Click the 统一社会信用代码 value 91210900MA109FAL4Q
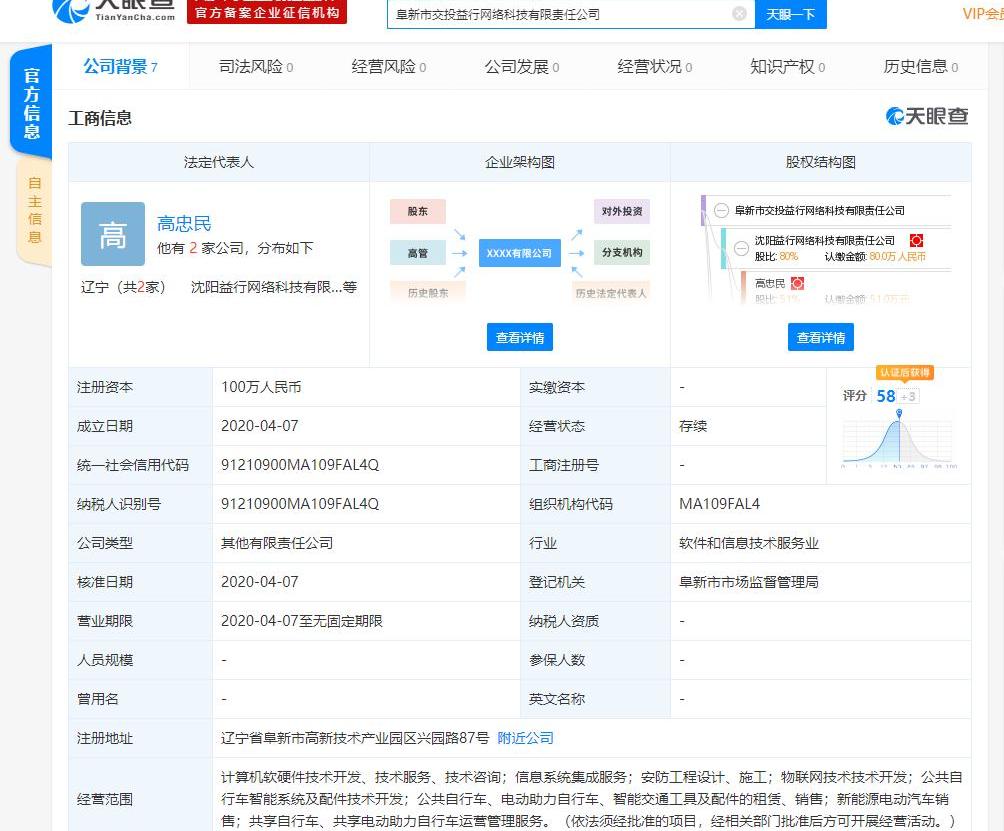Screen dimensions: 1004x831 [300, 465]
